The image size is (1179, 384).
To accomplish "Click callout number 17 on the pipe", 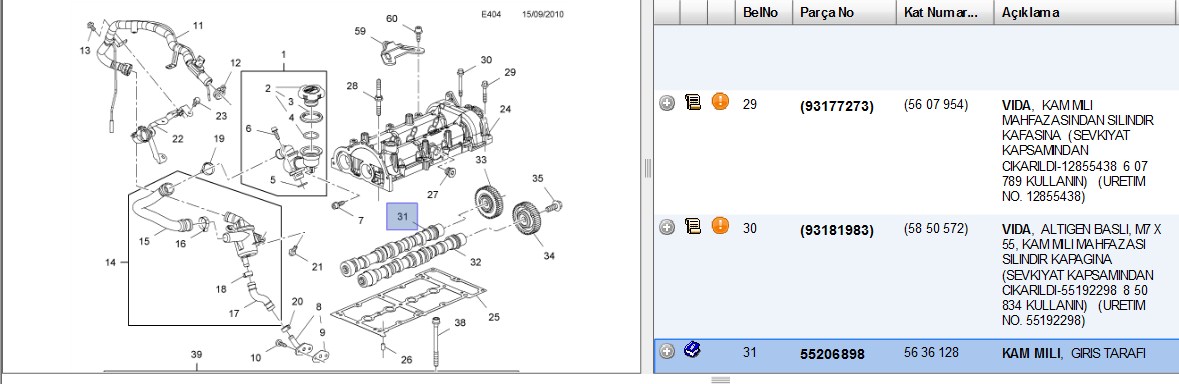I will (x=234, y=313).
